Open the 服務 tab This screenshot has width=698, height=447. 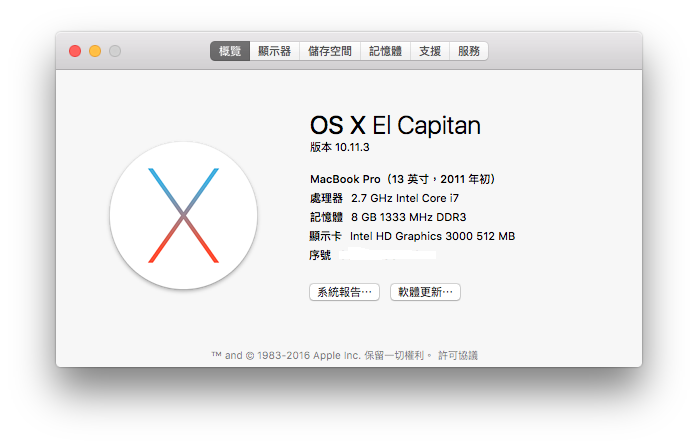pos(469,51)
